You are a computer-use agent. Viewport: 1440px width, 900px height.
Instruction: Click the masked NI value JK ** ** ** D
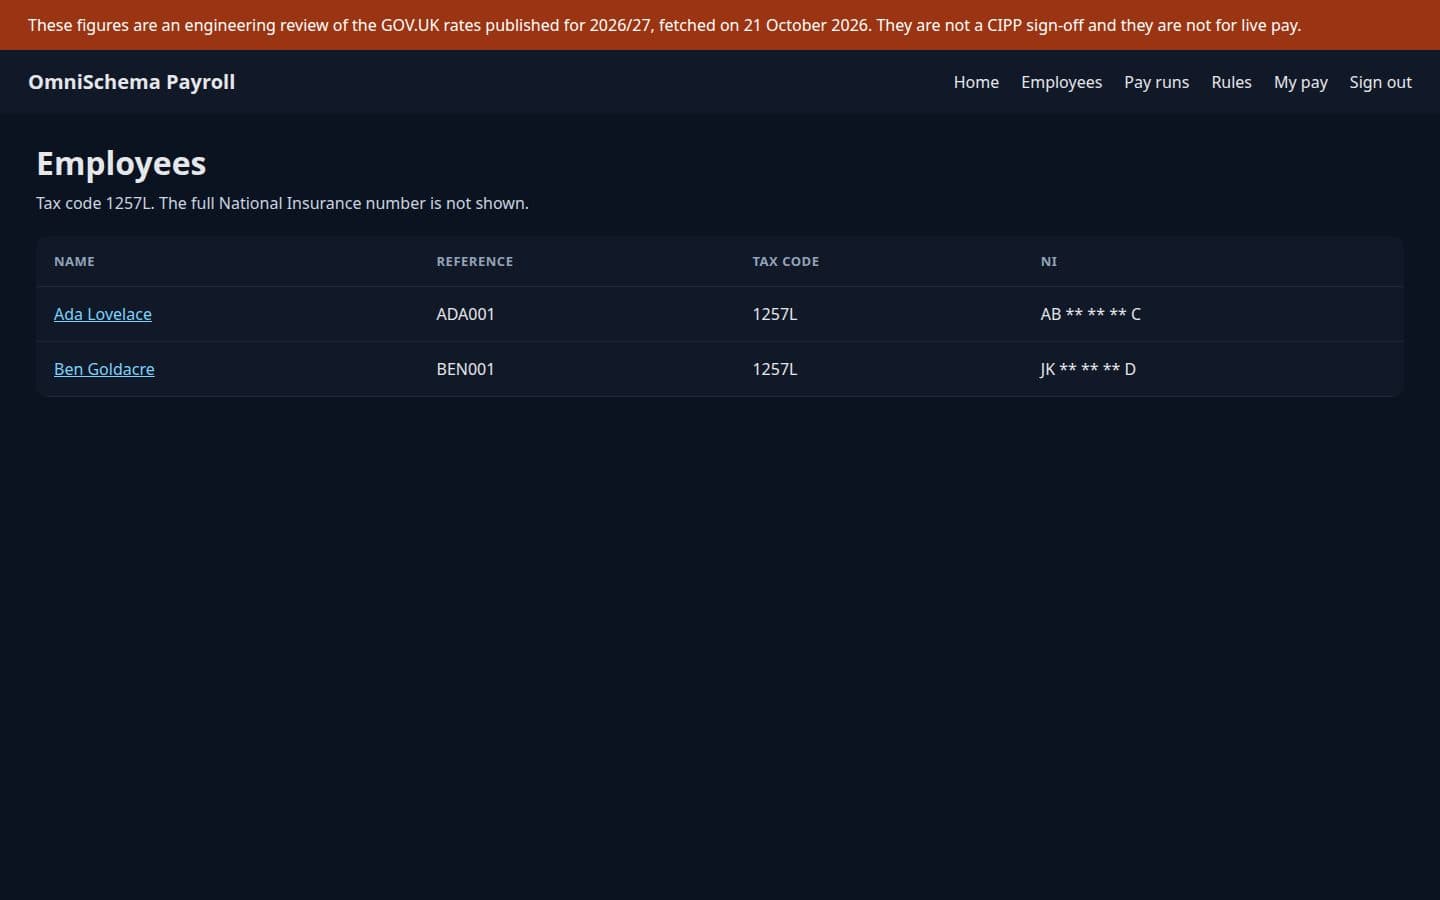[x=1088, y=369]
